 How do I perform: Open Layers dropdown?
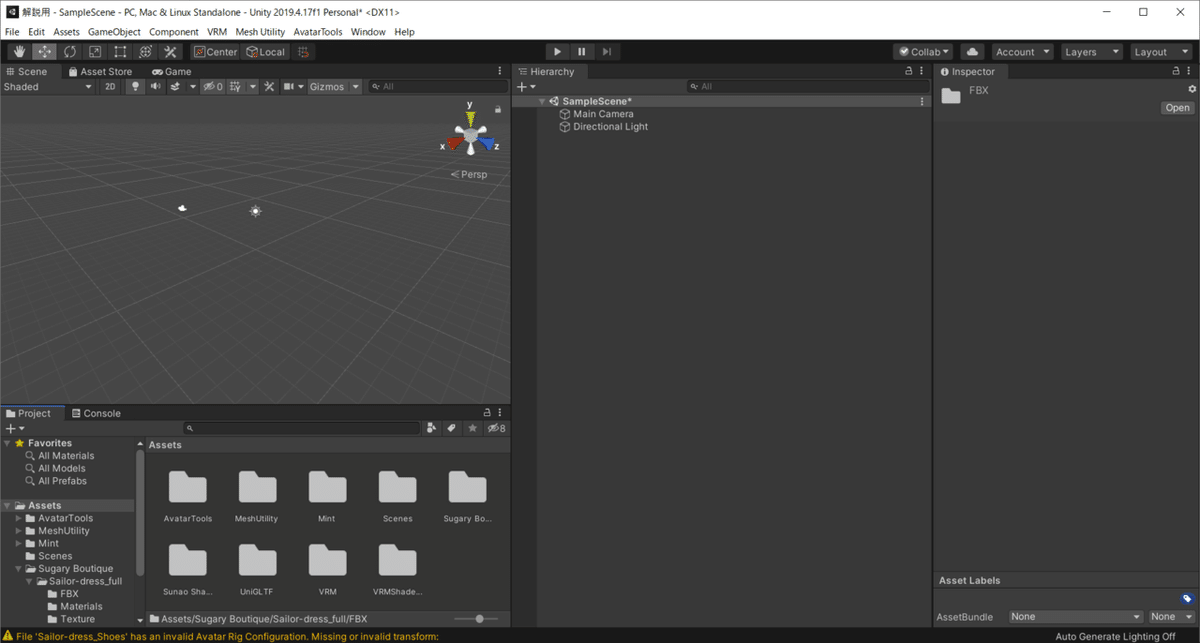click(x=1092, y=52)
